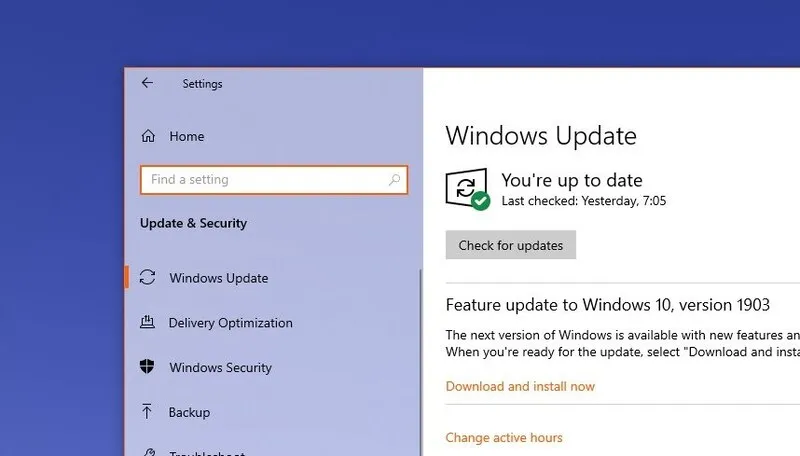
Task: Click the Home house icon
Action: [x=148, y=136]
